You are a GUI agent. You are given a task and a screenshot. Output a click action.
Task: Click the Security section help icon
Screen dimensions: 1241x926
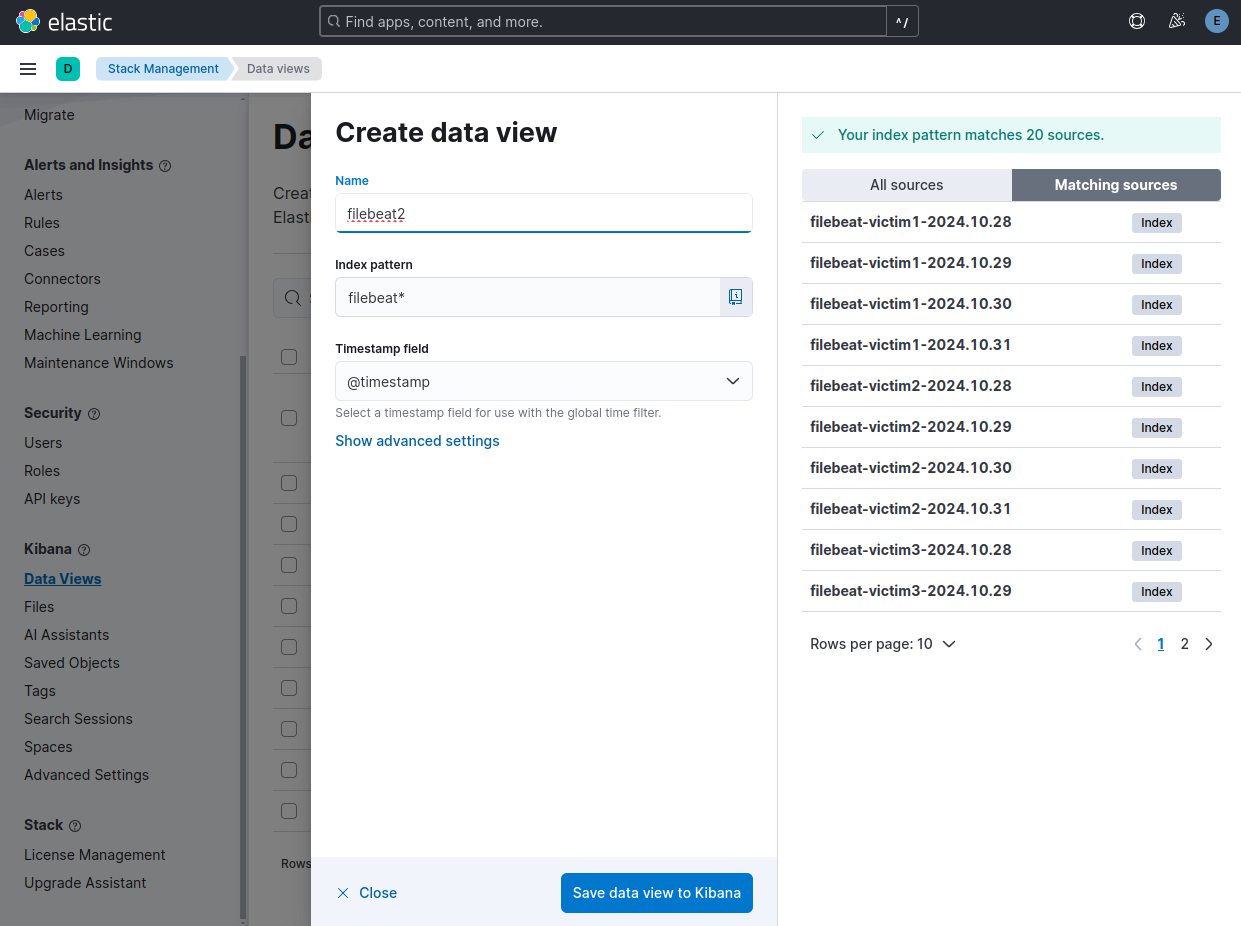[94, 414]
